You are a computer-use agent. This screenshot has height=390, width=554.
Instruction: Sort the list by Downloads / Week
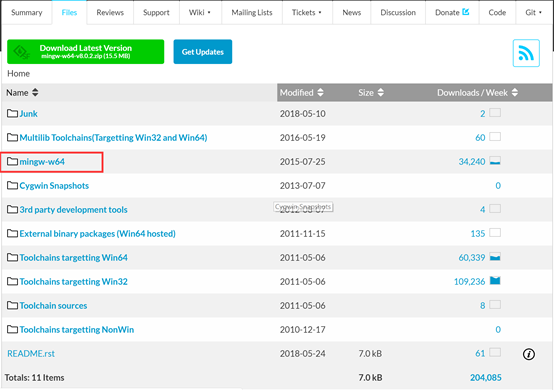tap(477, 93)
